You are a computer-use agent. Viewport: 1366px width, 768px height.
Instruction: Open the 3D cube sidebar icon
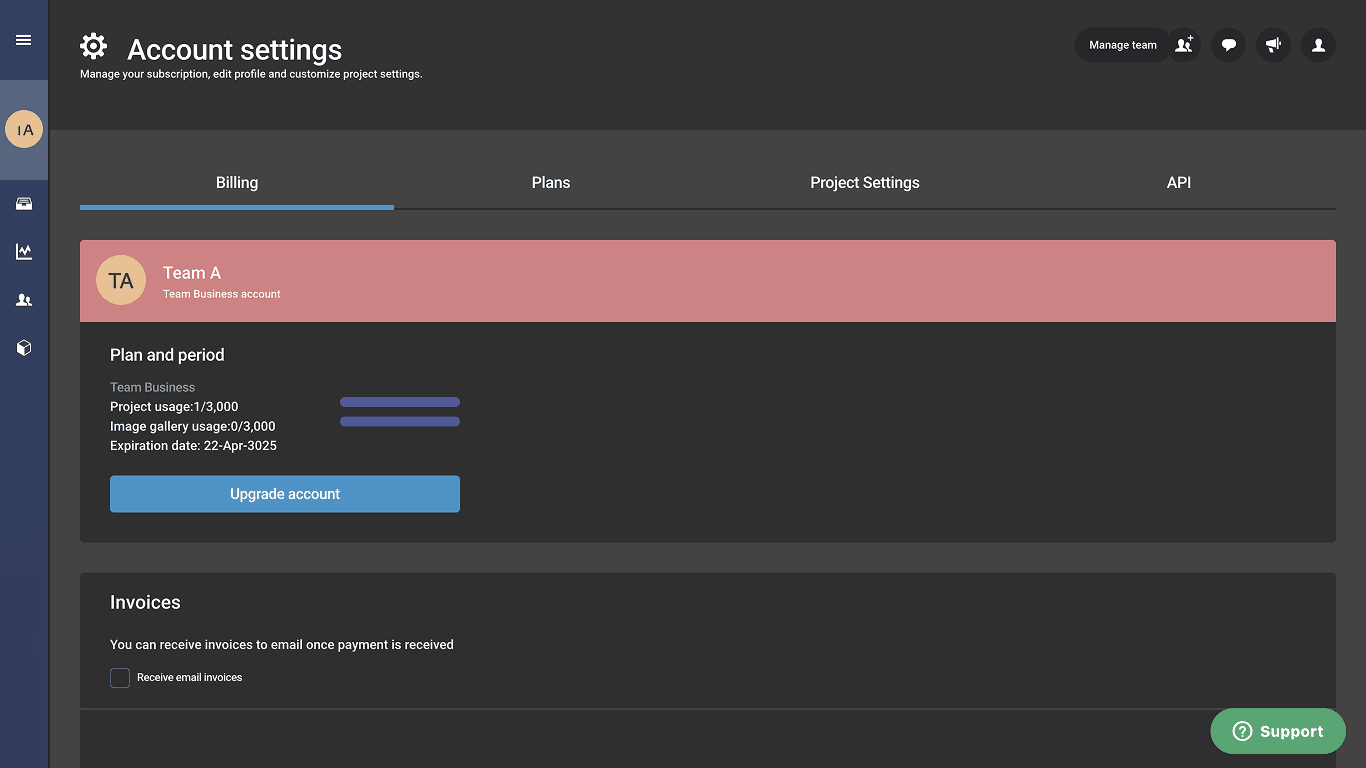pos(24,348)
